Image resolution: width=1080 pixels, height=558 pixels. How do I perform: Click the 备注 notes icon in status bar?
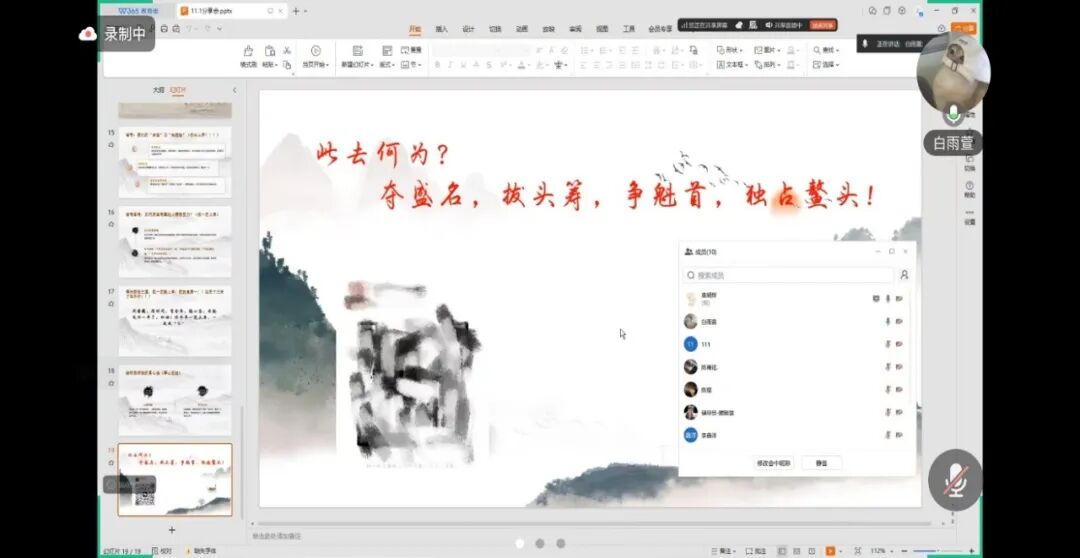click(x=725, y=550)
